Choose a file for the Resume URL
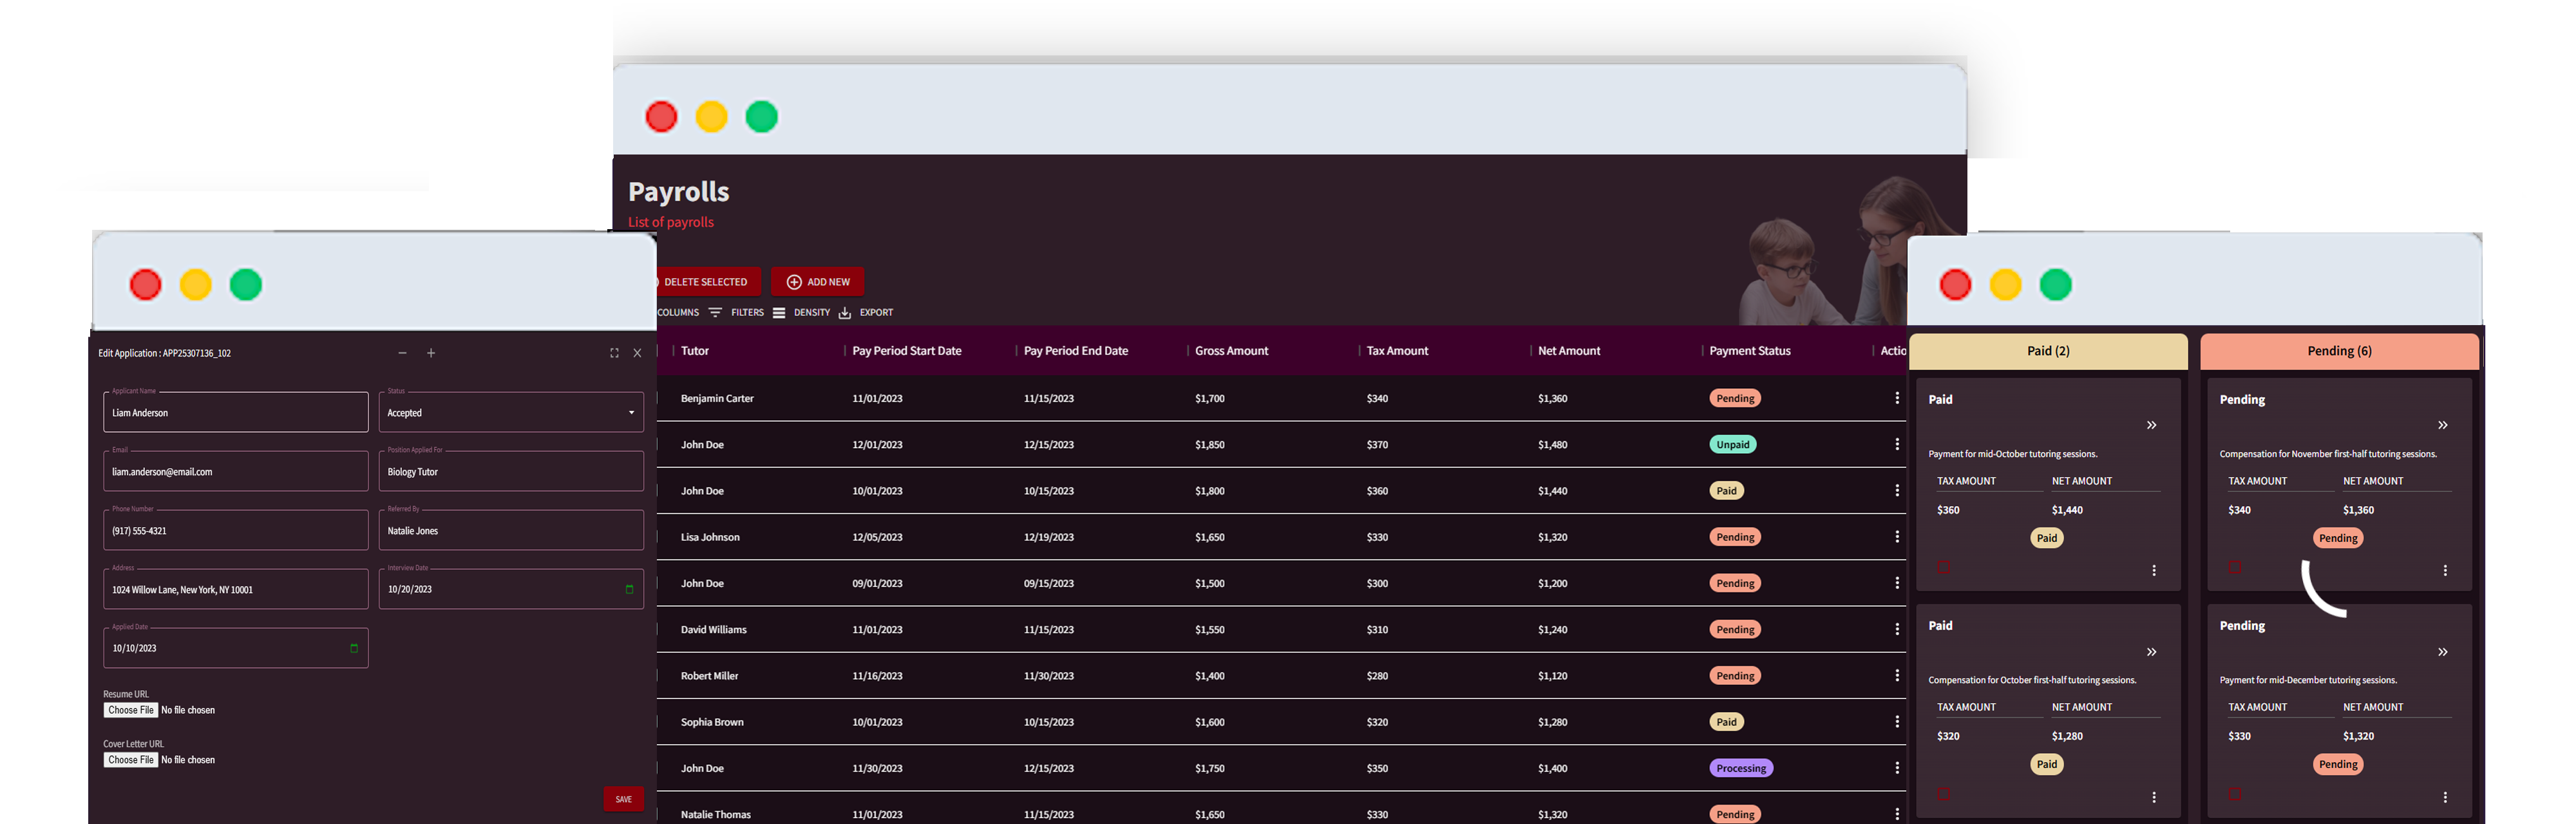Screen dimensions: 2576x824 coord(131,709)
